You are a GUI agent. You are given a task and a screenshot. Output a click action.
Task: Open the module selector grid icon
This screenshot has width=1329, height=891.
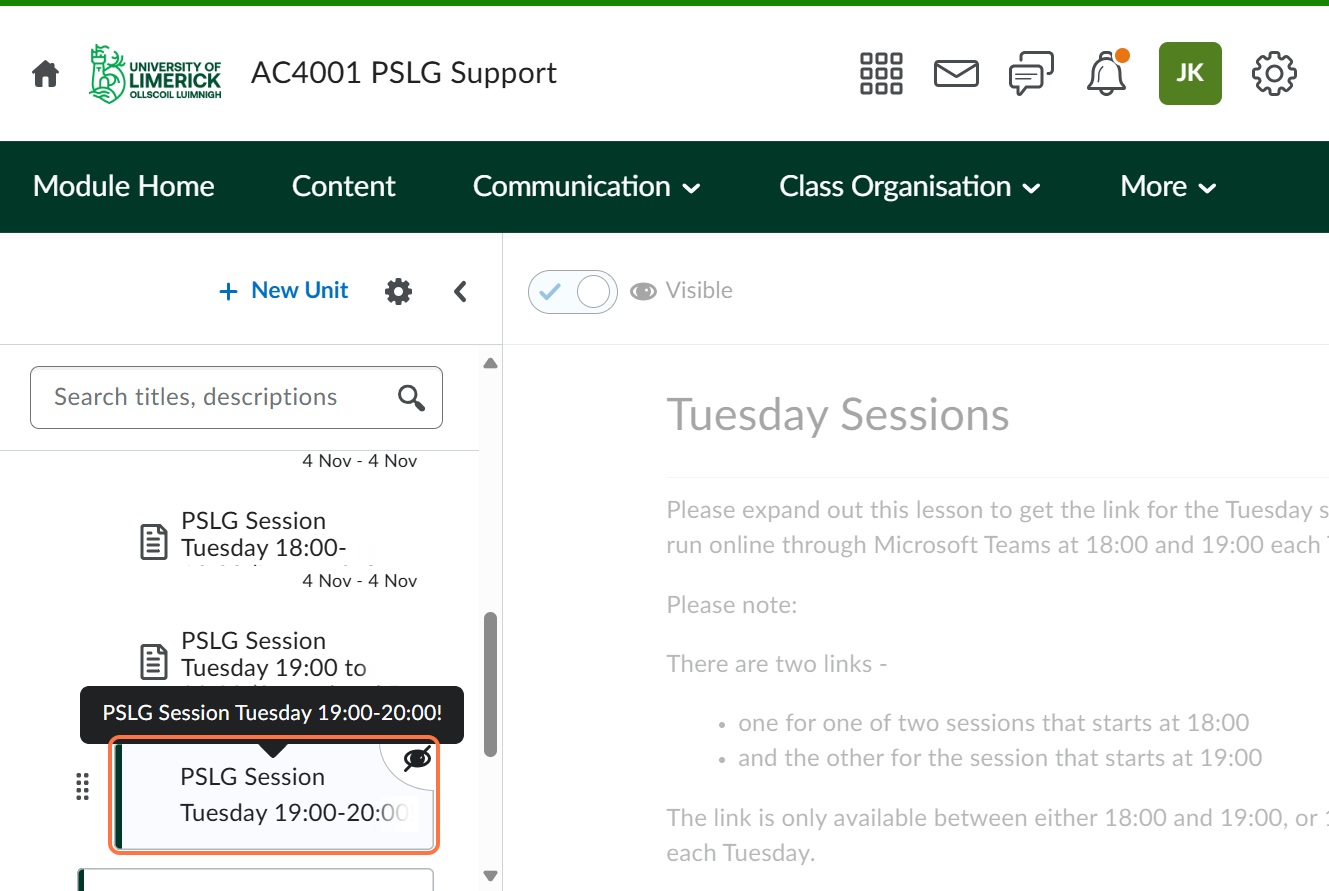[x=881, y=74]
